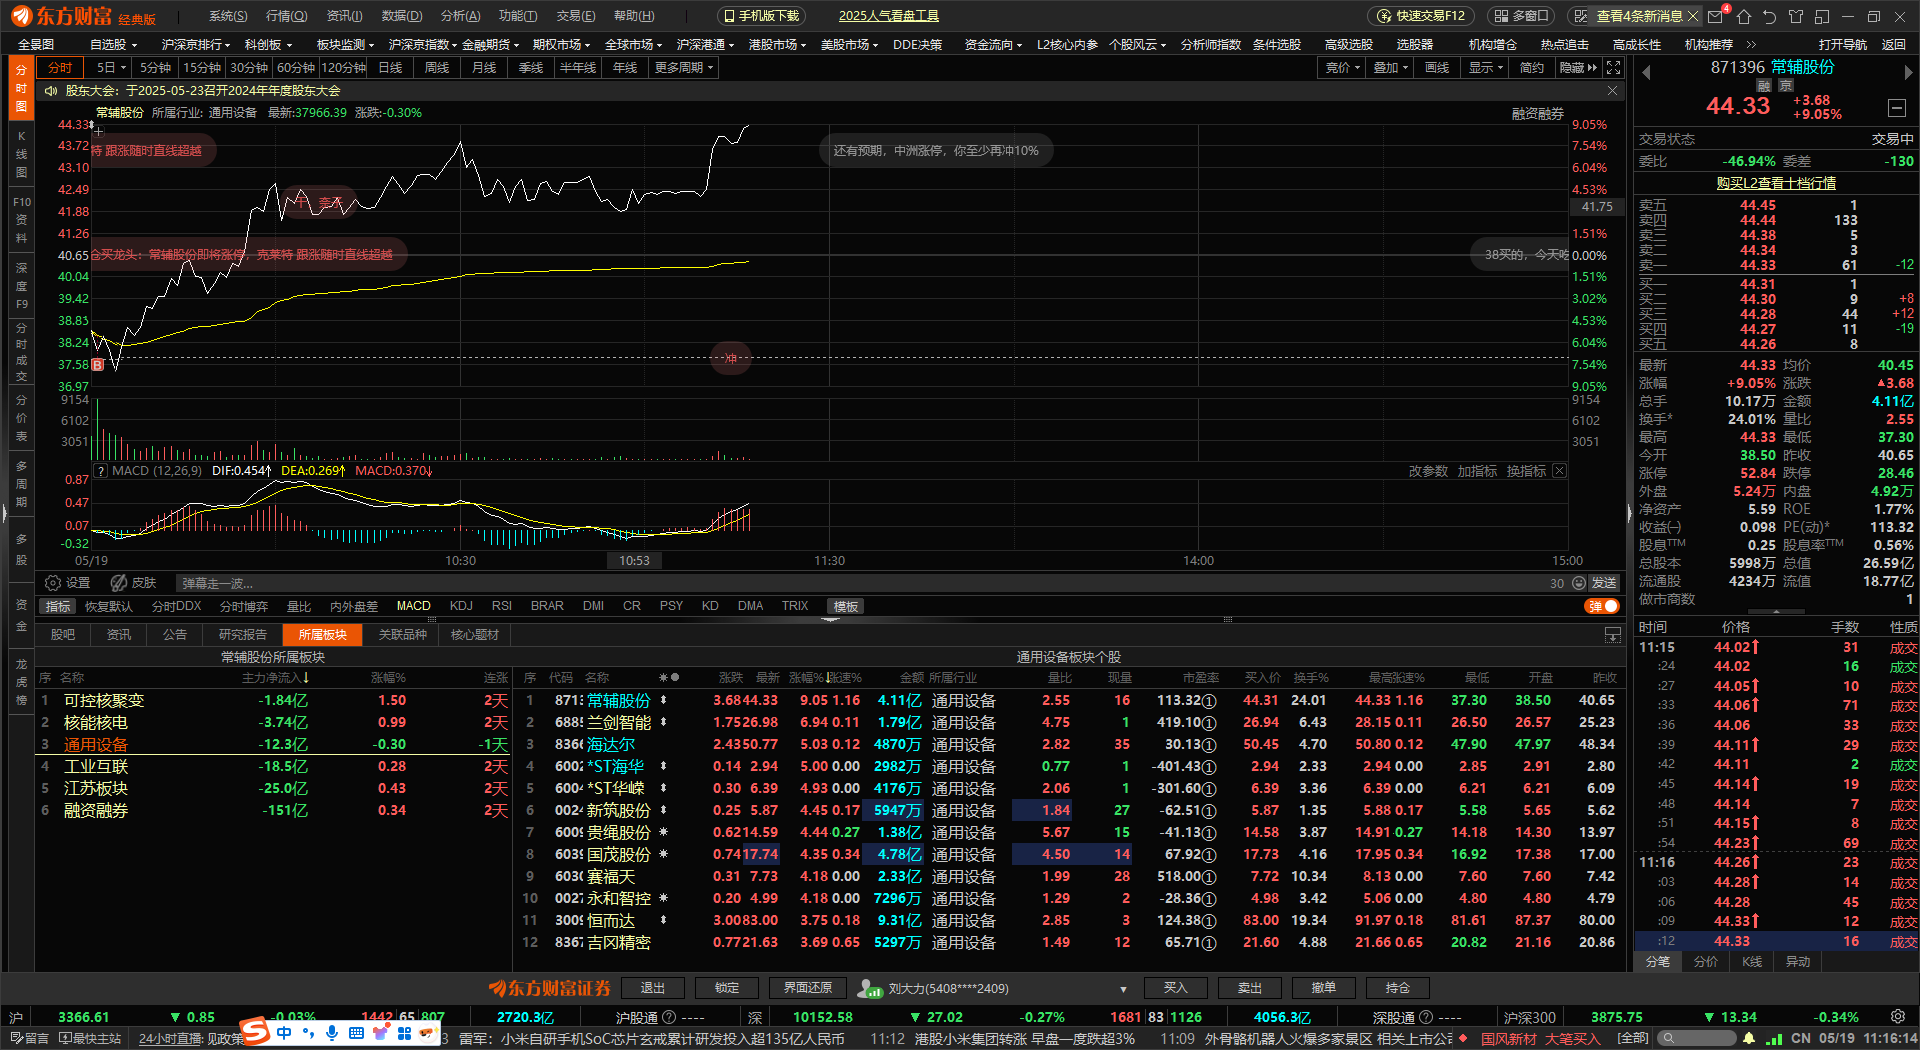Close the MACD indicator pane X icon

1559,471
